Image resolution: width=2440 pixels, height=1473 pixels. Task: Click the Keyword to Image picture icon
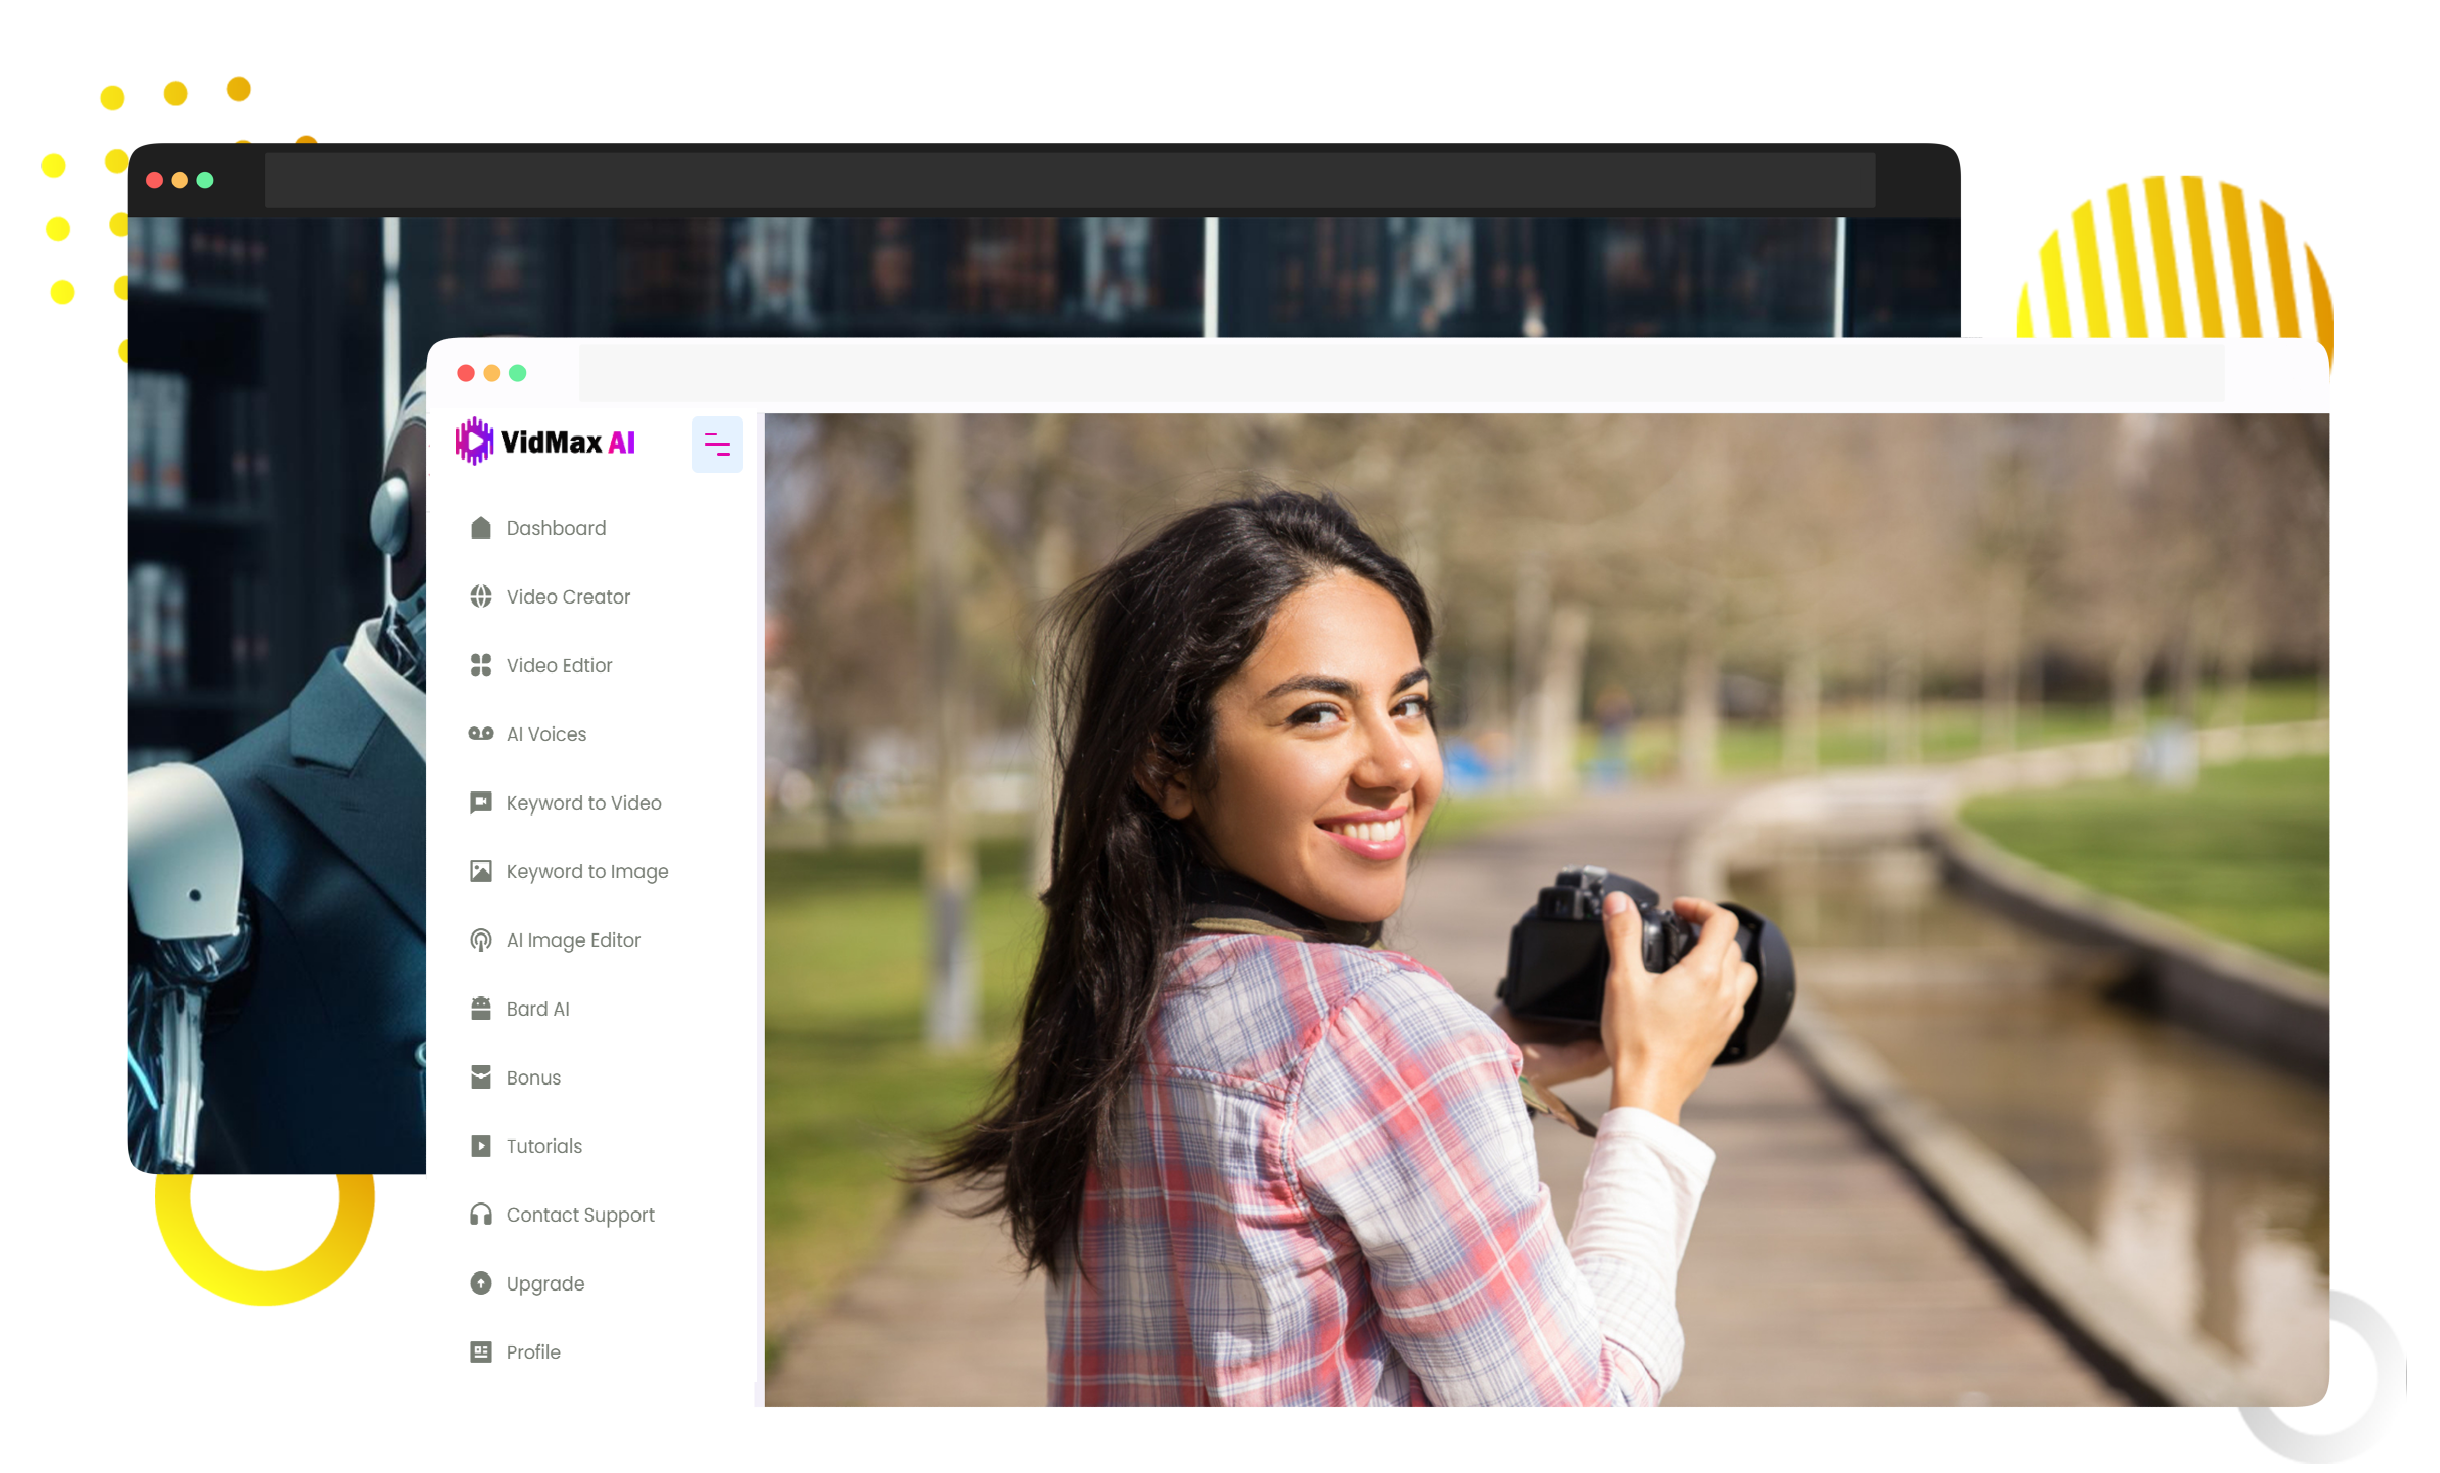click(x=480, y=871)
